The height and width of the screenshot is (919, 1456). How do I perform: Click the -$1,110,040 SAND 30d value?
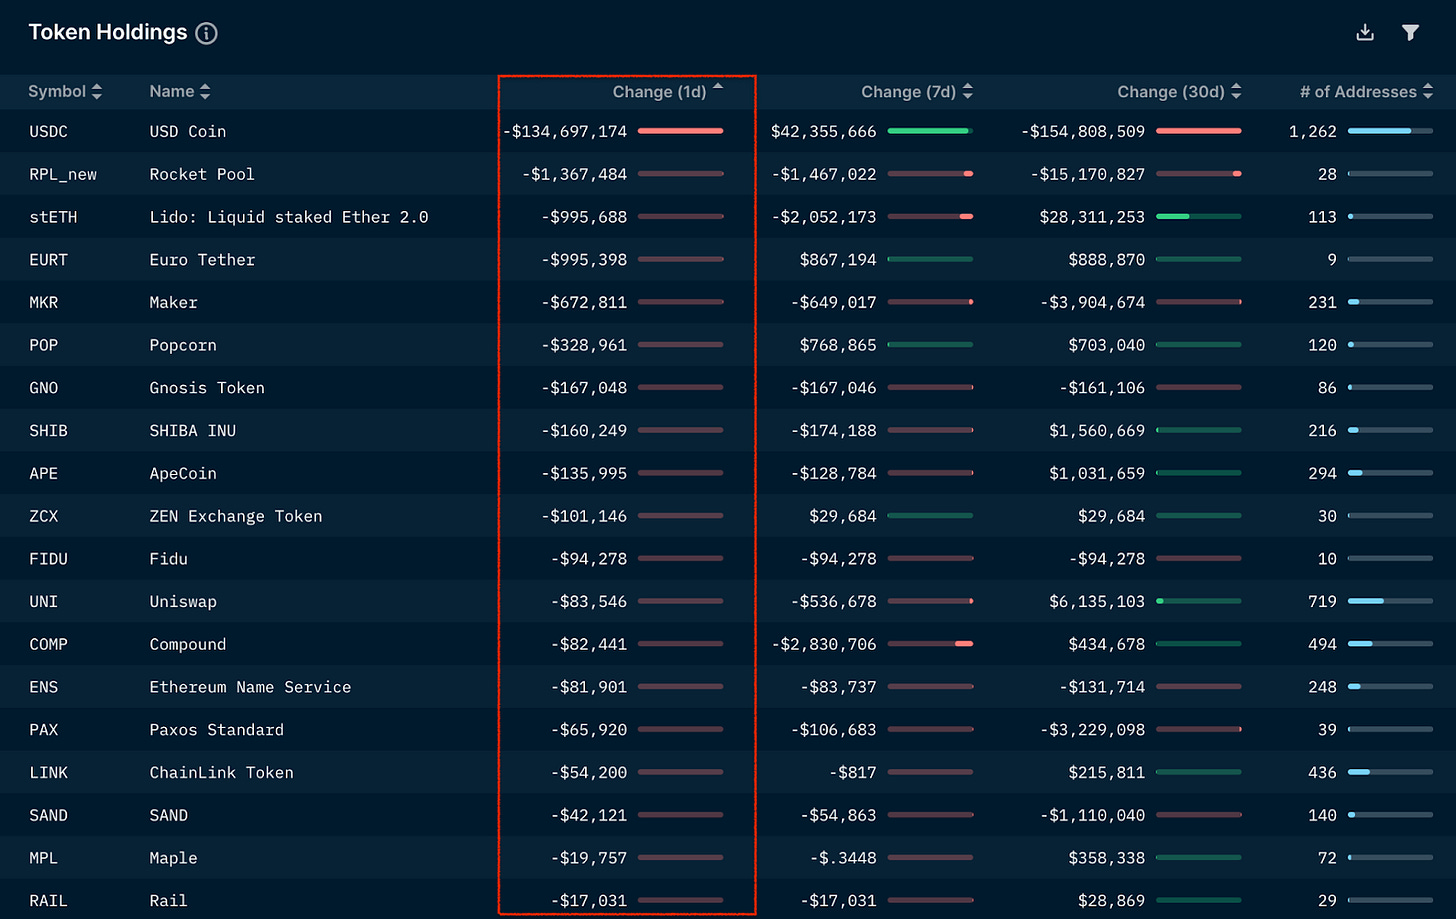[1092, 816]
